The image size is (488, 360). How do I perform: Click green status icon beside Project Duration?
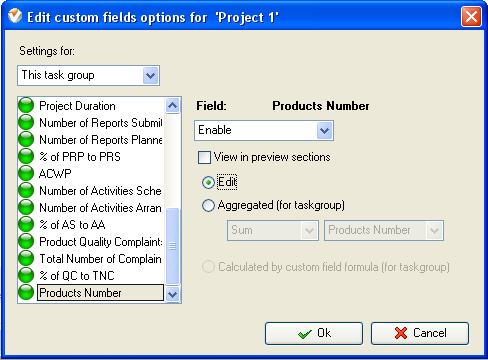point(26,105)
